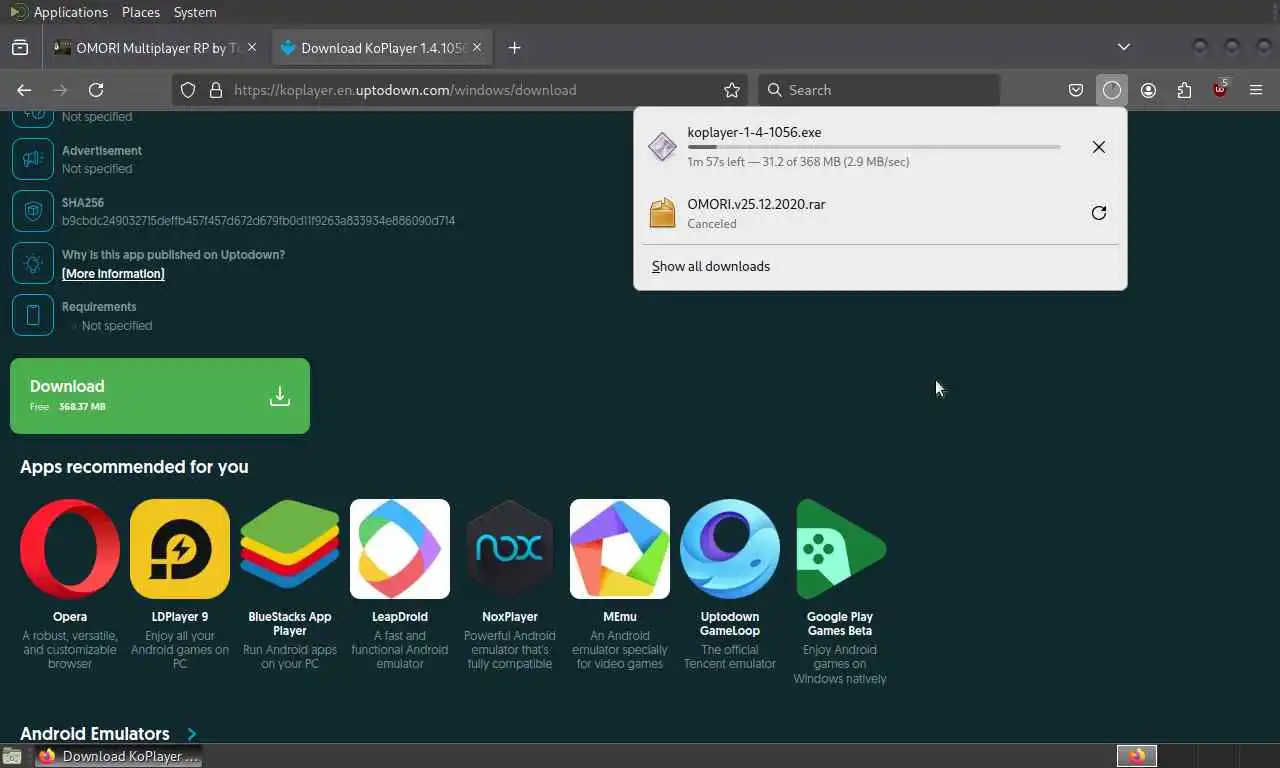This screenshot has width=1280, height=768.
Task: Click the koplayer-1-4-1056.exe file icon
Action: click(662, 147)
